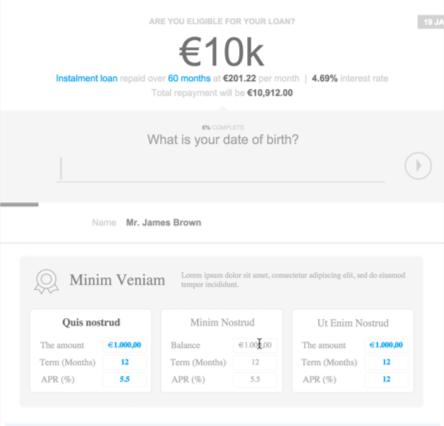Click the Balance field in Minim Nostrud
The width and height of the screenshot is (444, 426).
255,345
